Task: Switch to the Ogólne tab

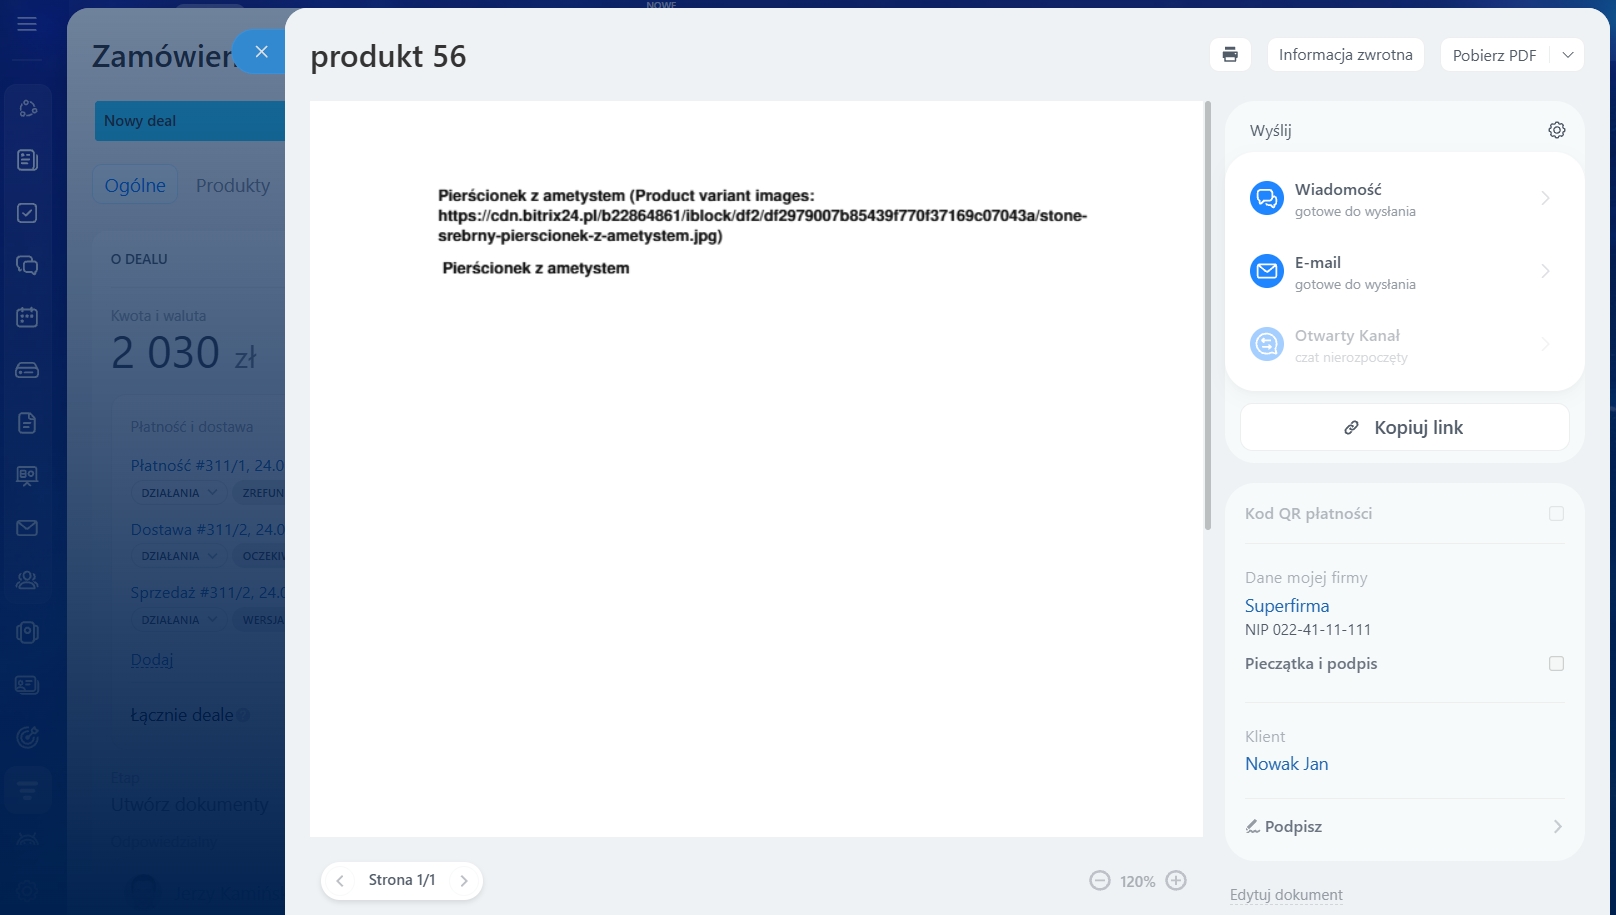Action: click(135, 185)
